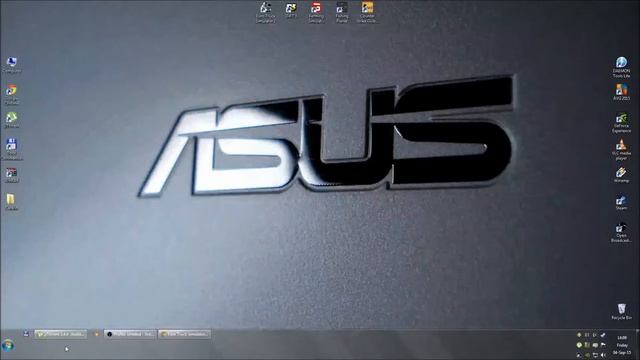640x360 pixels.
Task: Open the Action Center flag tray icon
Action: coord(603,345)
